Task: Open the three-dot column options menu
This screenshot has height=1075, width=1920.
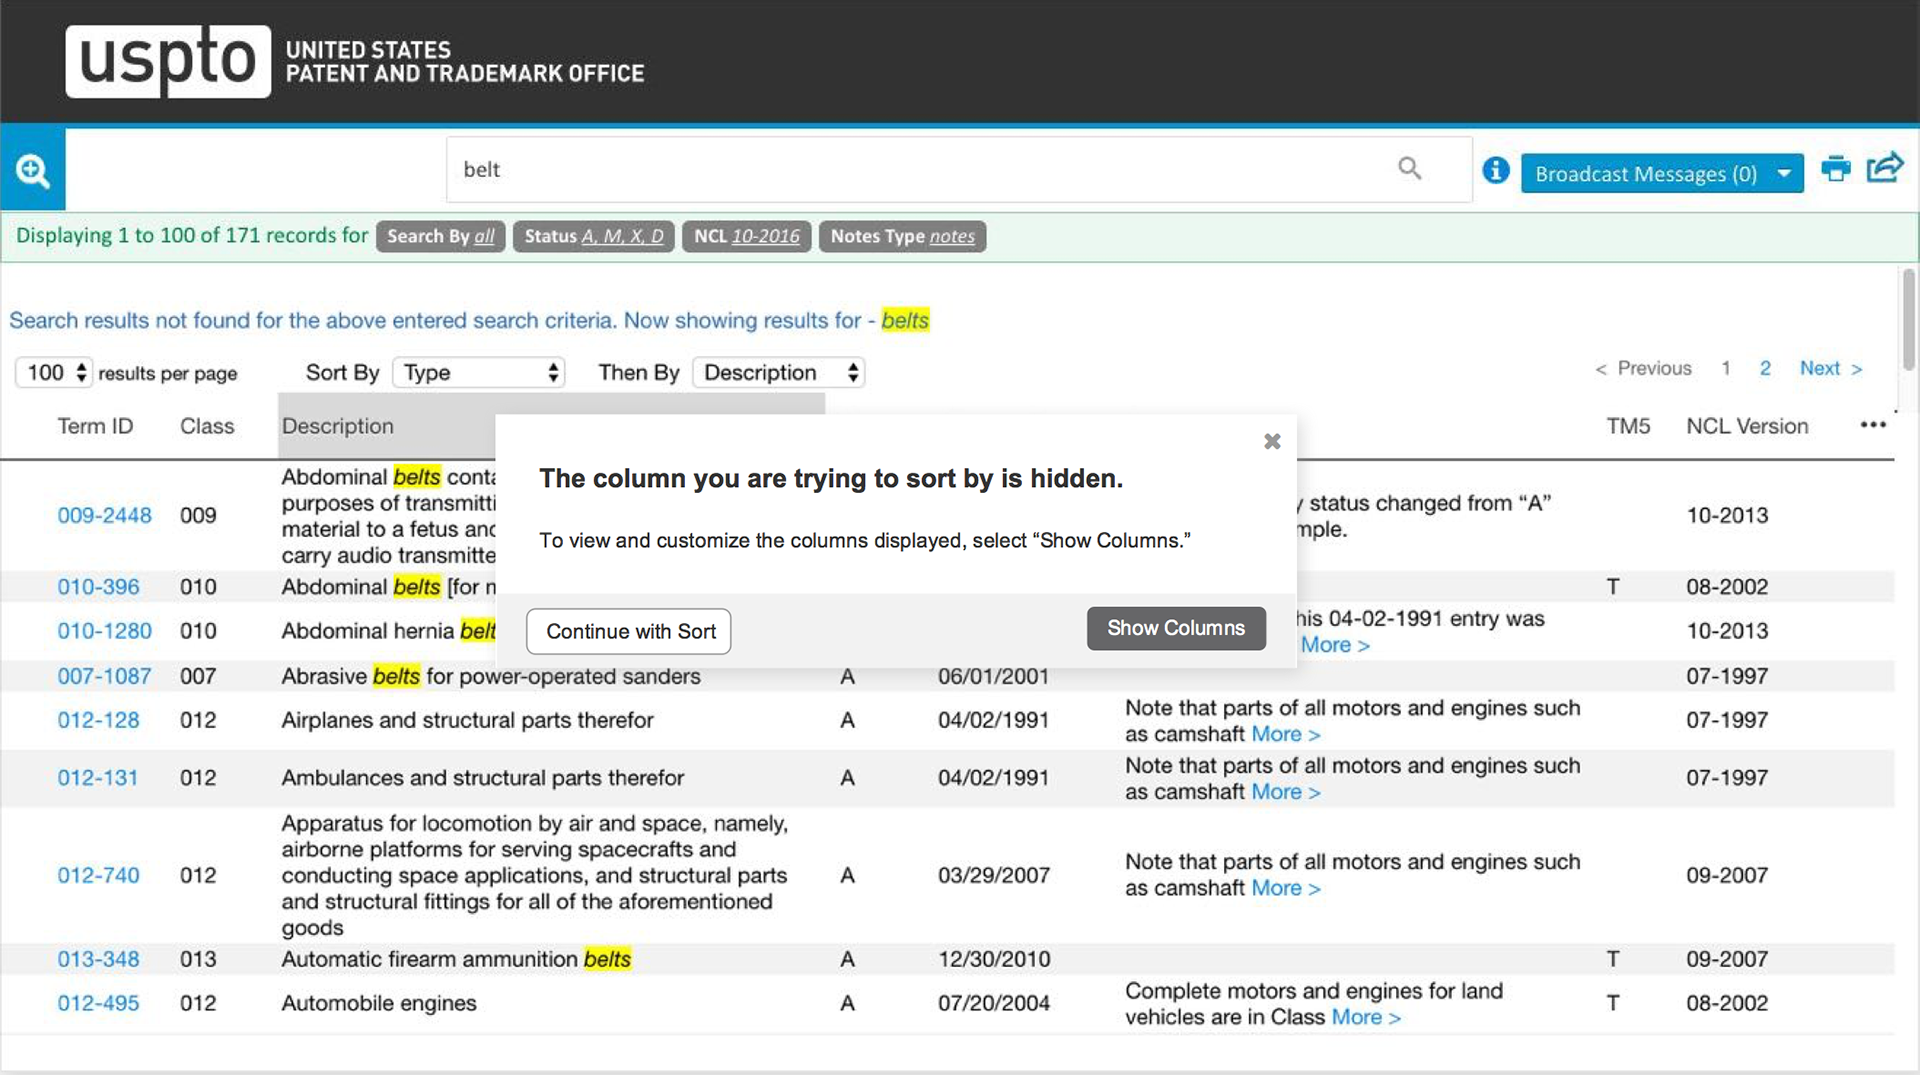Action: [1872, 425]
